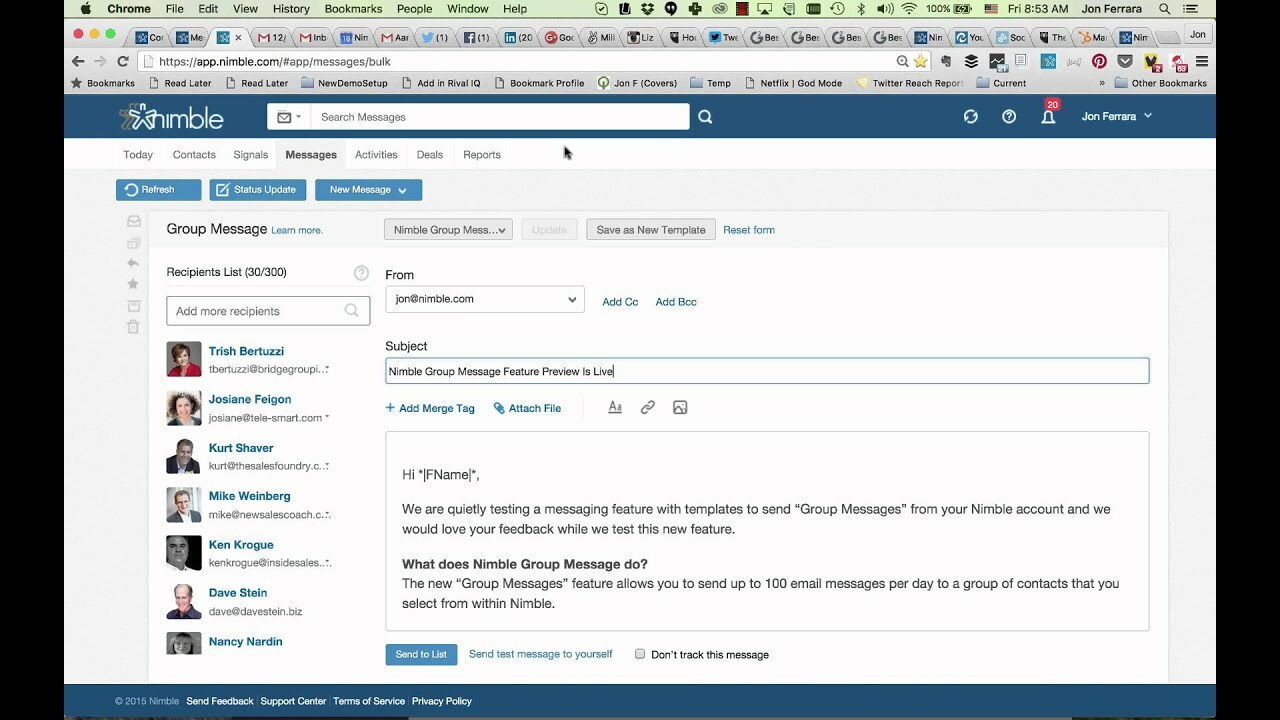Select Trish Bertuzzi's profile thumbnail
1280x720 pixels.
pyautogui.click(x=183, y=360)
